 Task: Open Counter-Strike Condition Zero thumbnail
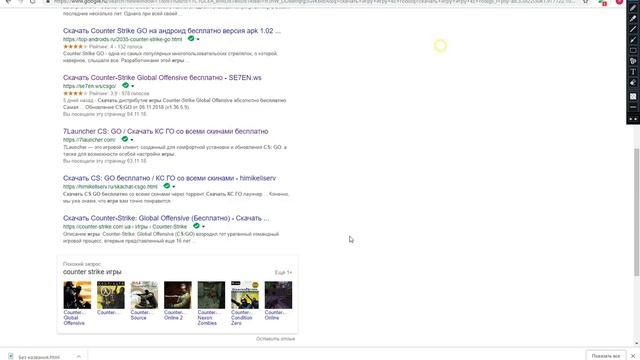244,295
